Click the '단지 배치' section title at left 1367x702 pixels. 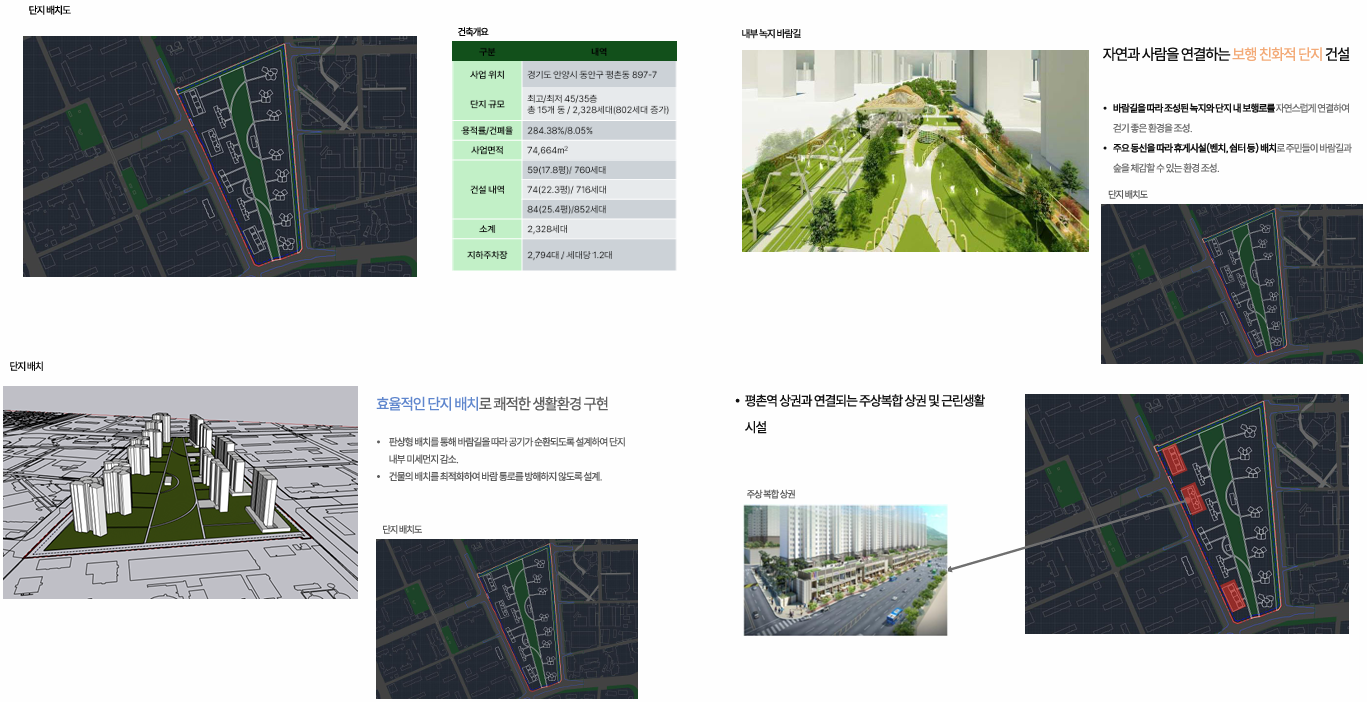pos(27,367)
